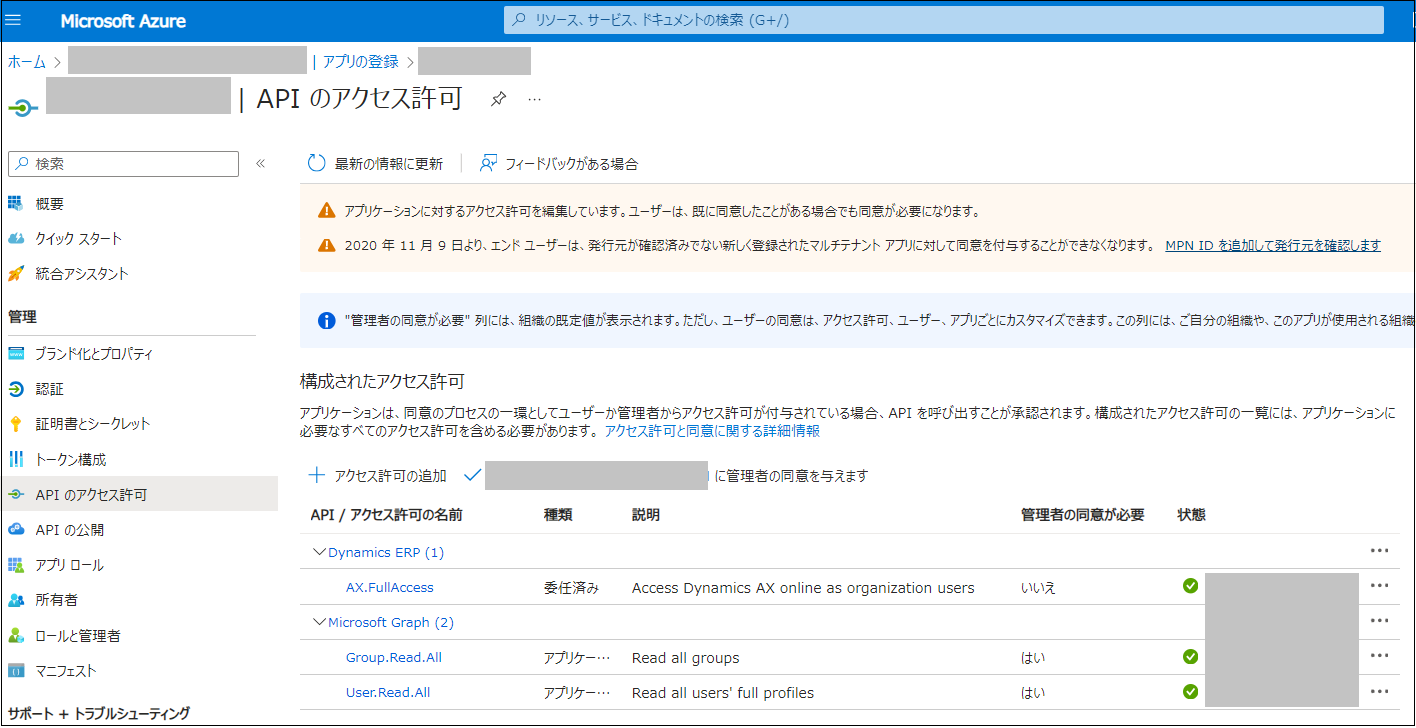
Task: Click the checkmark icon for admin consent
Action: click(x=473, y=476)
